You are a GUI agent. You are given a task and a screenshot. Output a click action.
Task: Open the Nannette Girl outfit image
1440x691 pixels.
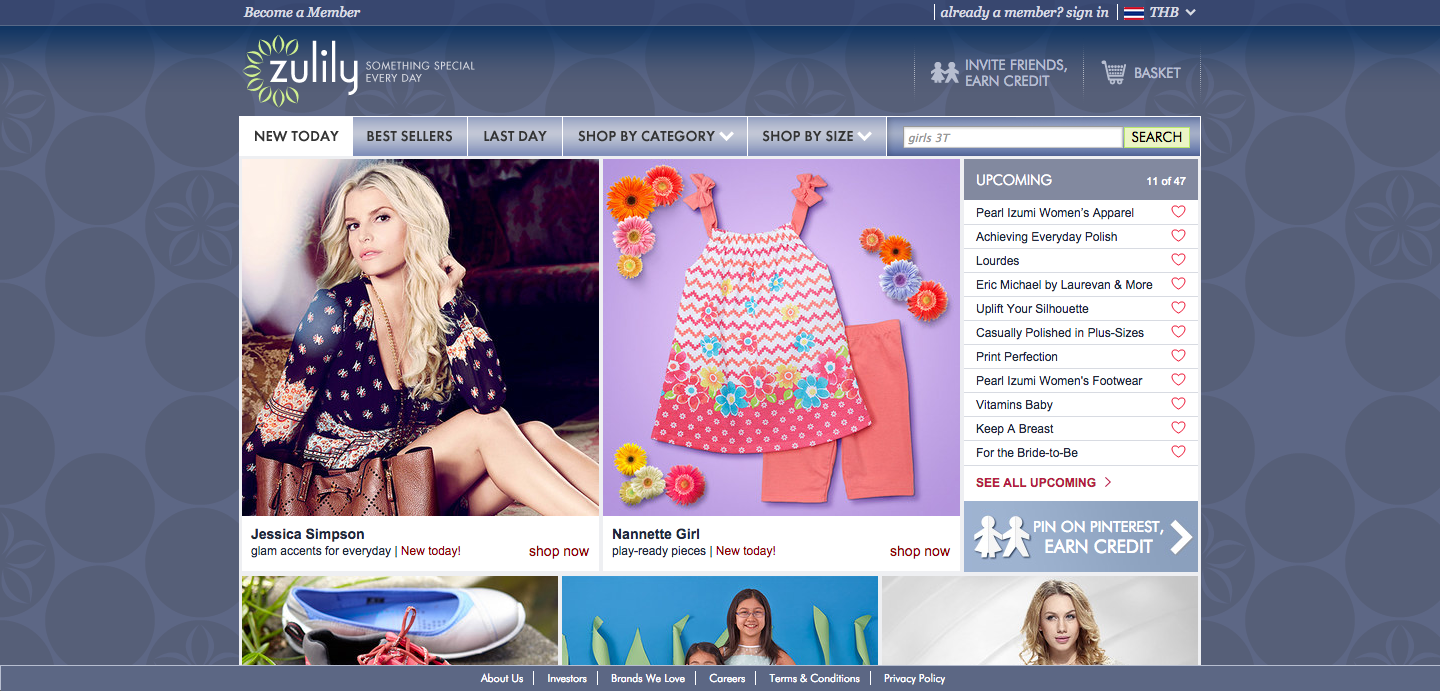click(x=781, y=338)
